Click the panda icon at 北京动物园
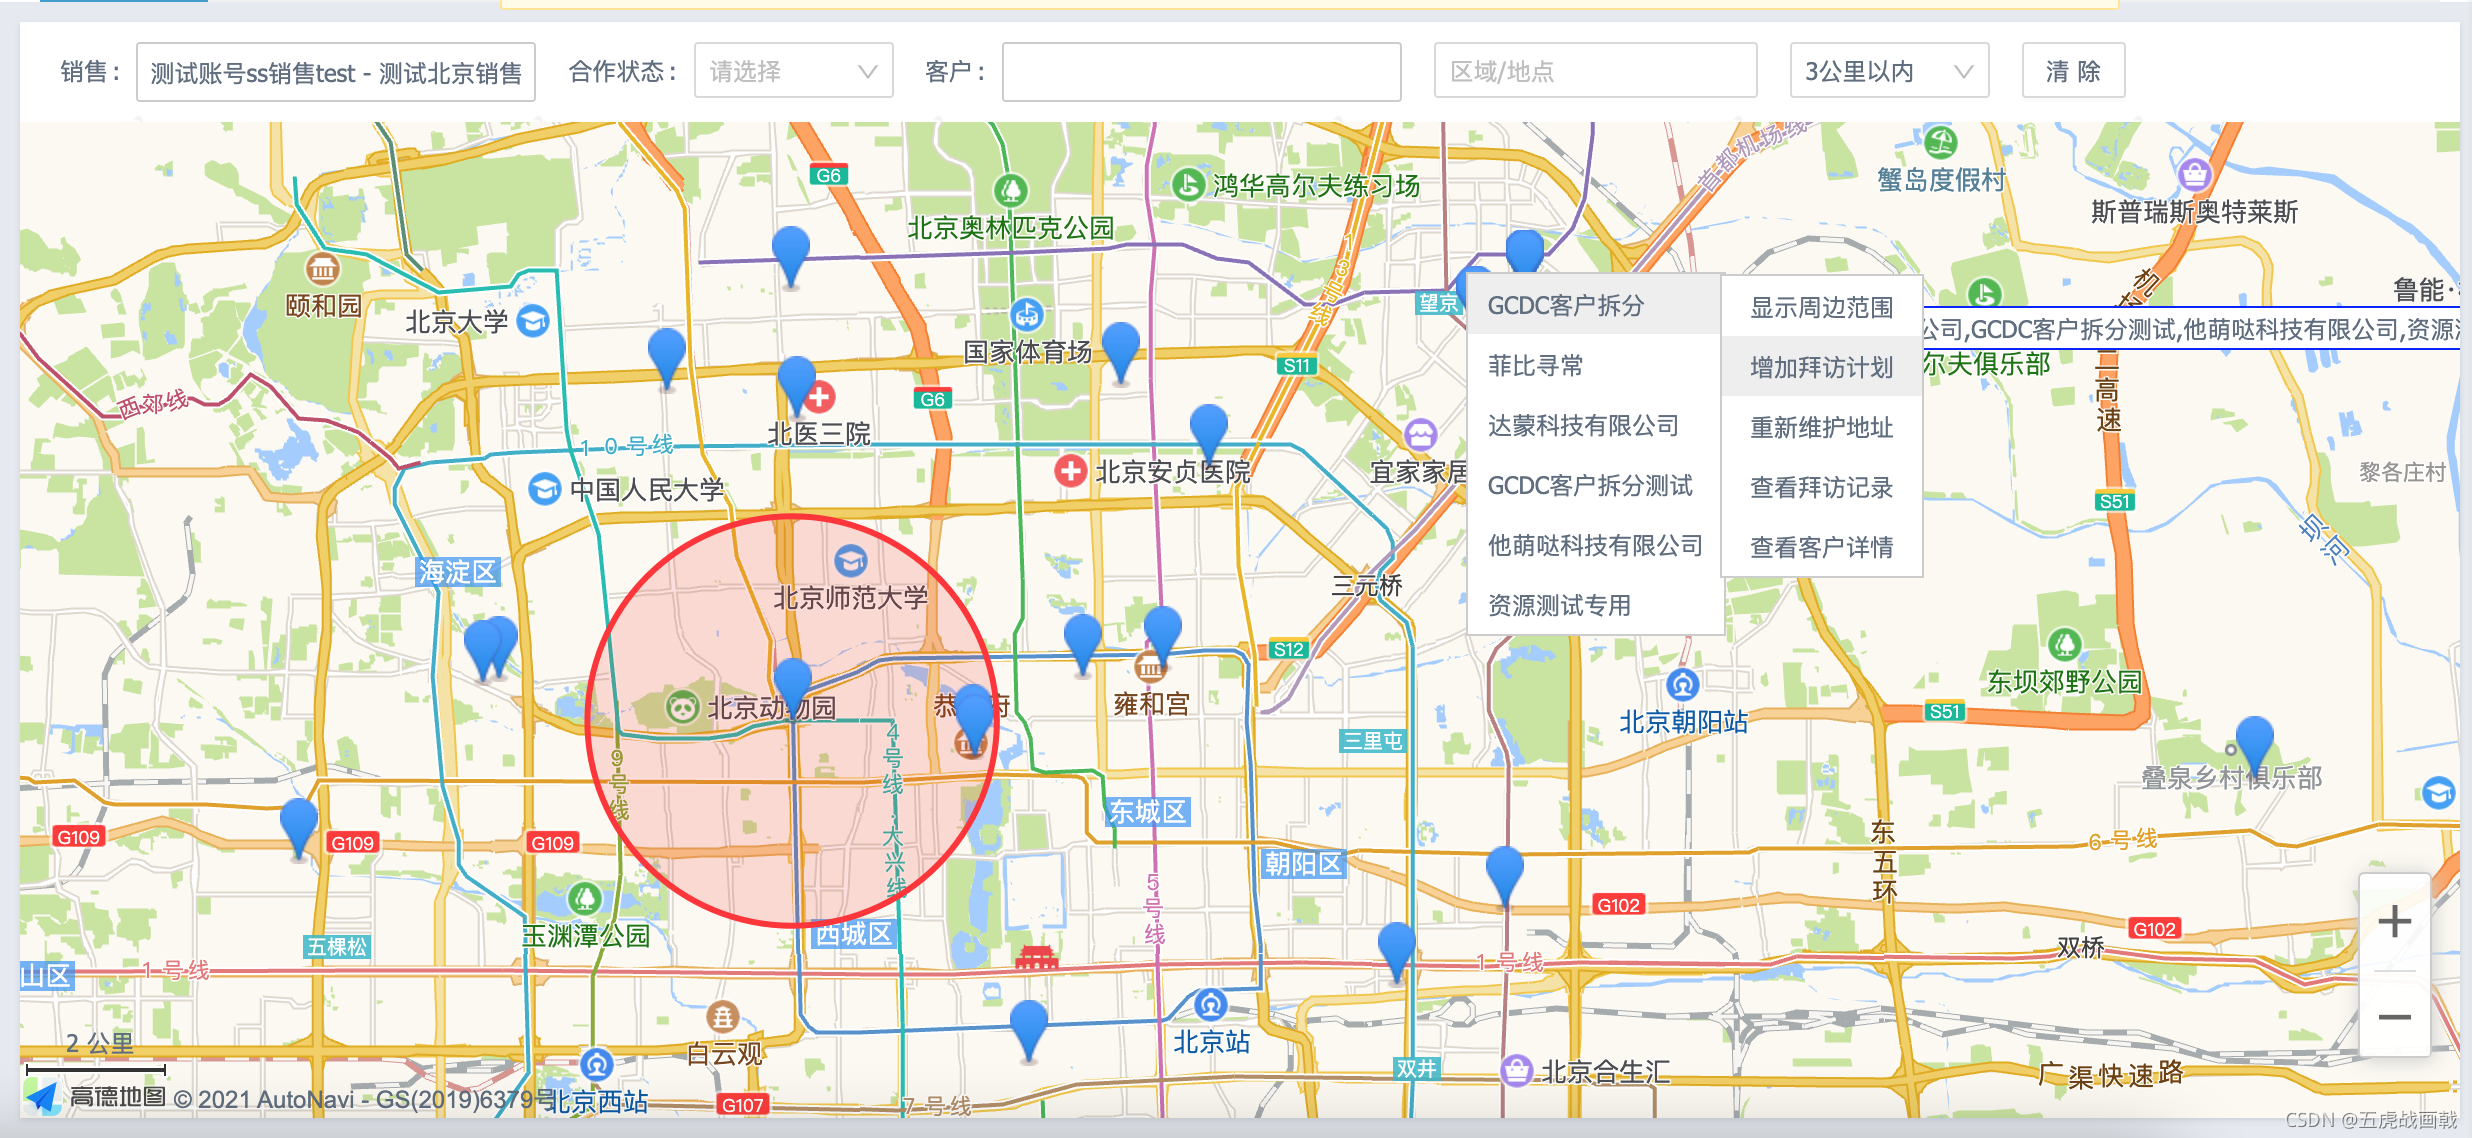The width and height of the screenshot is (2472, 1138). [683, 705]
